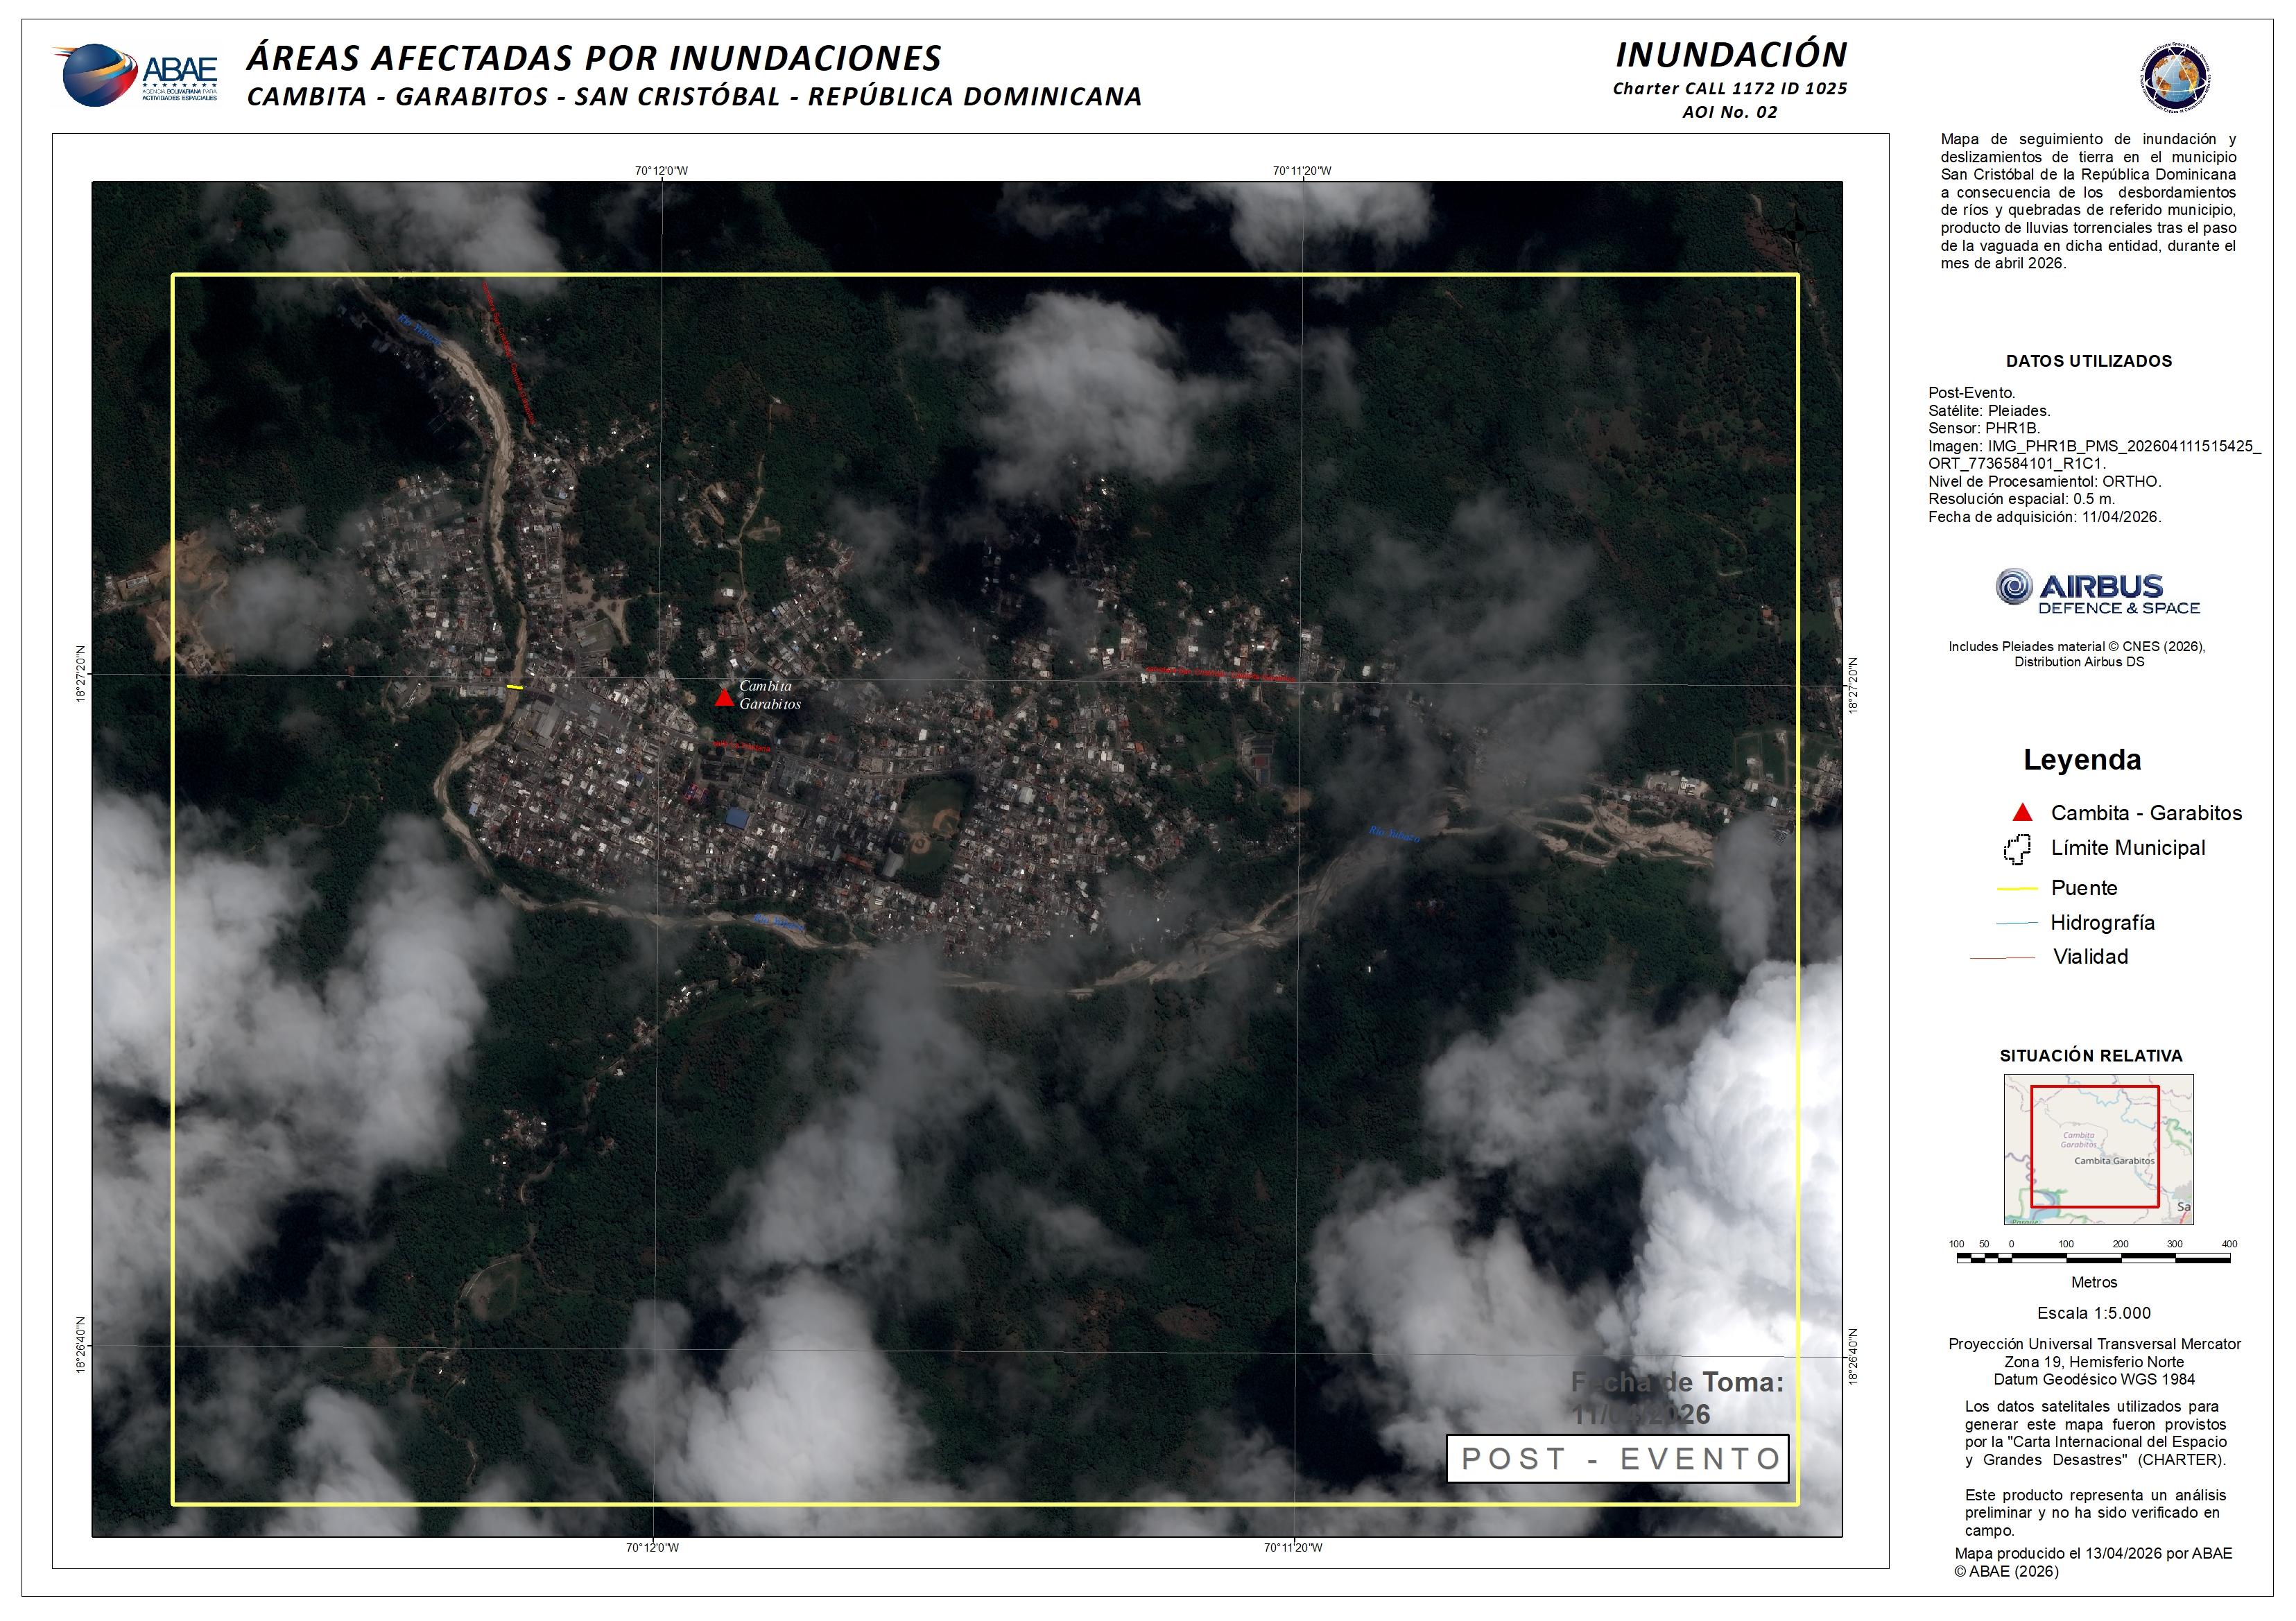
Task: Click the ABAE logo in the header
Action: pos(135,75)
